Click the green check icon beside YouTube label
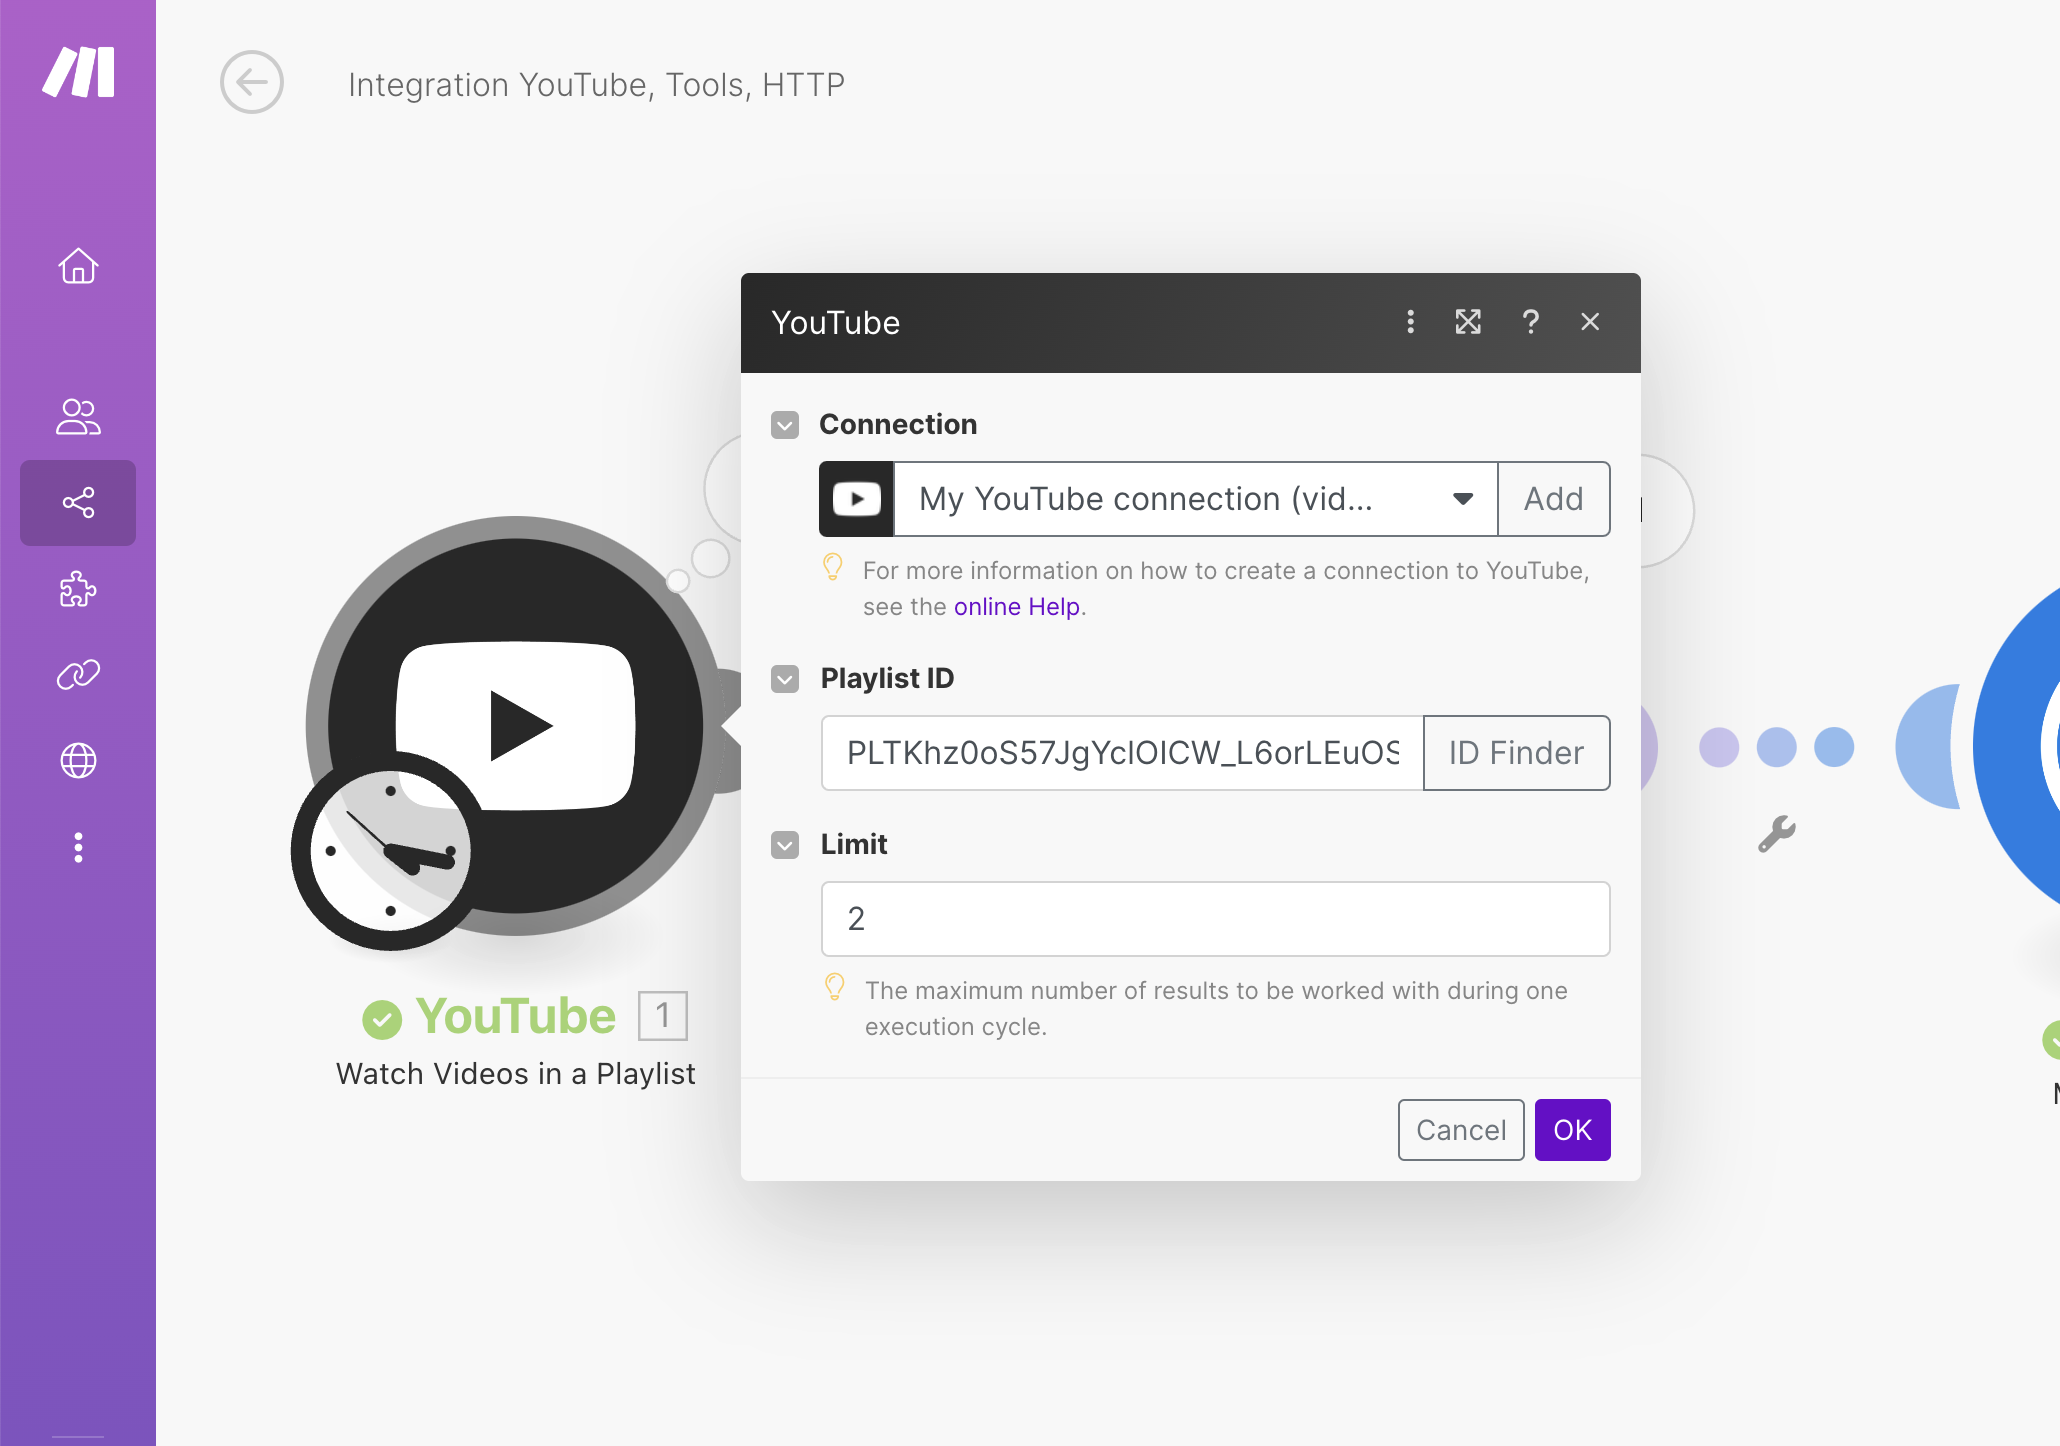 382,1019
